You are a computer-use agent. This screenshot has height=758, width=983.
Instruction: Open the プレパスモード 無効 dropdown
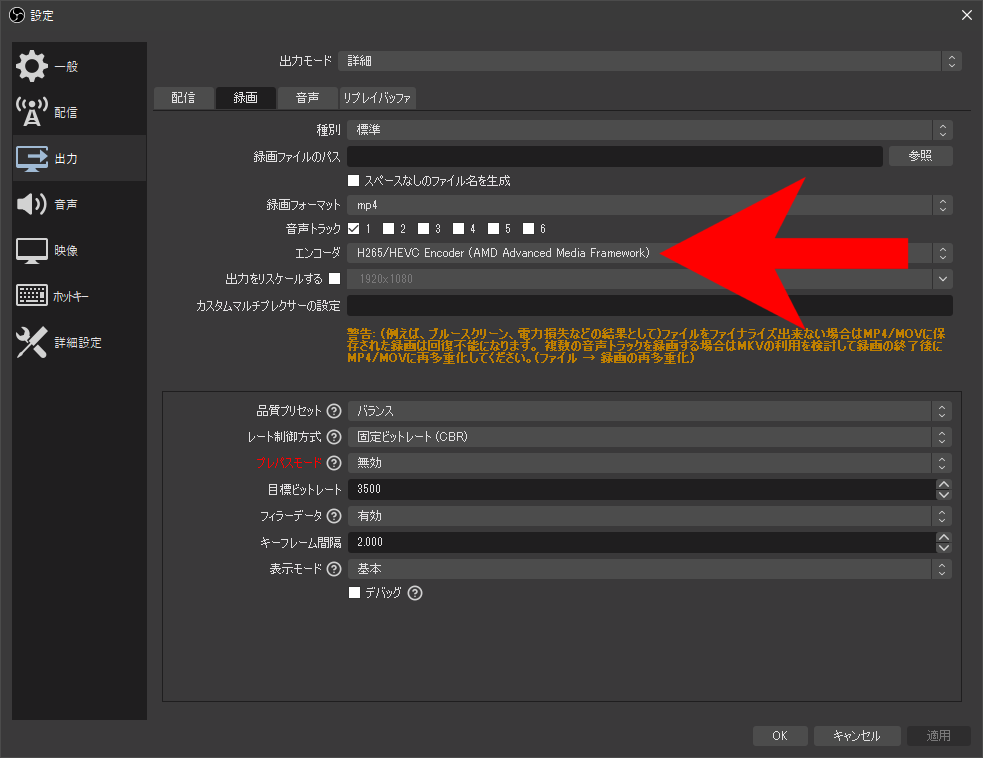click(x=650, y=463)
